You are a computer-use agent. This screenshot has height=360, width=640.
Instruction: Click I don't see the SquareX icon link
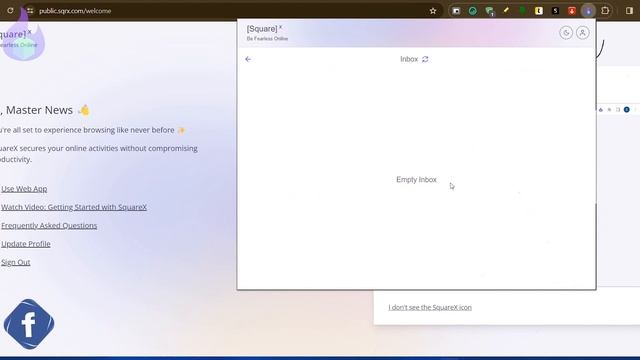[430, 307]
